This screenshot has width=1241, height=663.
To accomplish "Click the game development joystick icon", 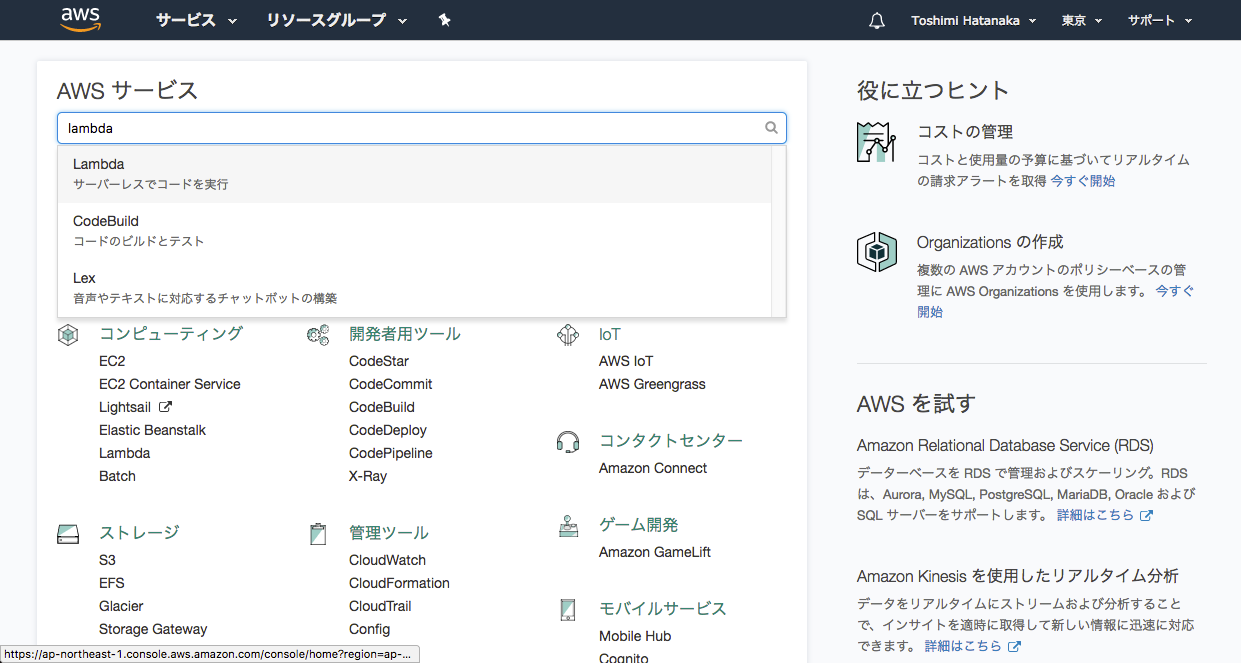I will (568, 526).
